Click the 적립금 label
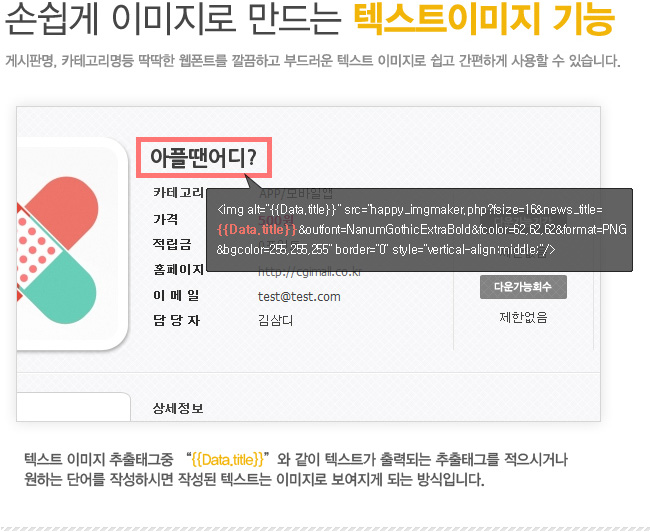 point(172,244)
